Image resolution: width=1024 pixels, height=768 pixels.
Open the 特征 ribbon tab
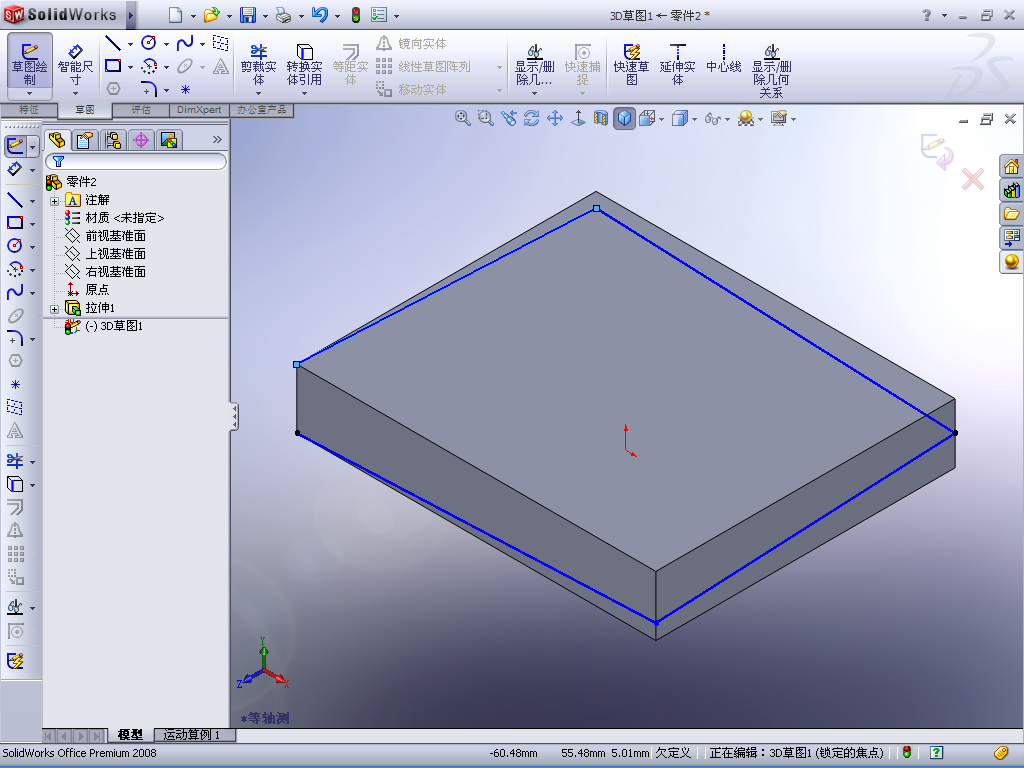29,110
